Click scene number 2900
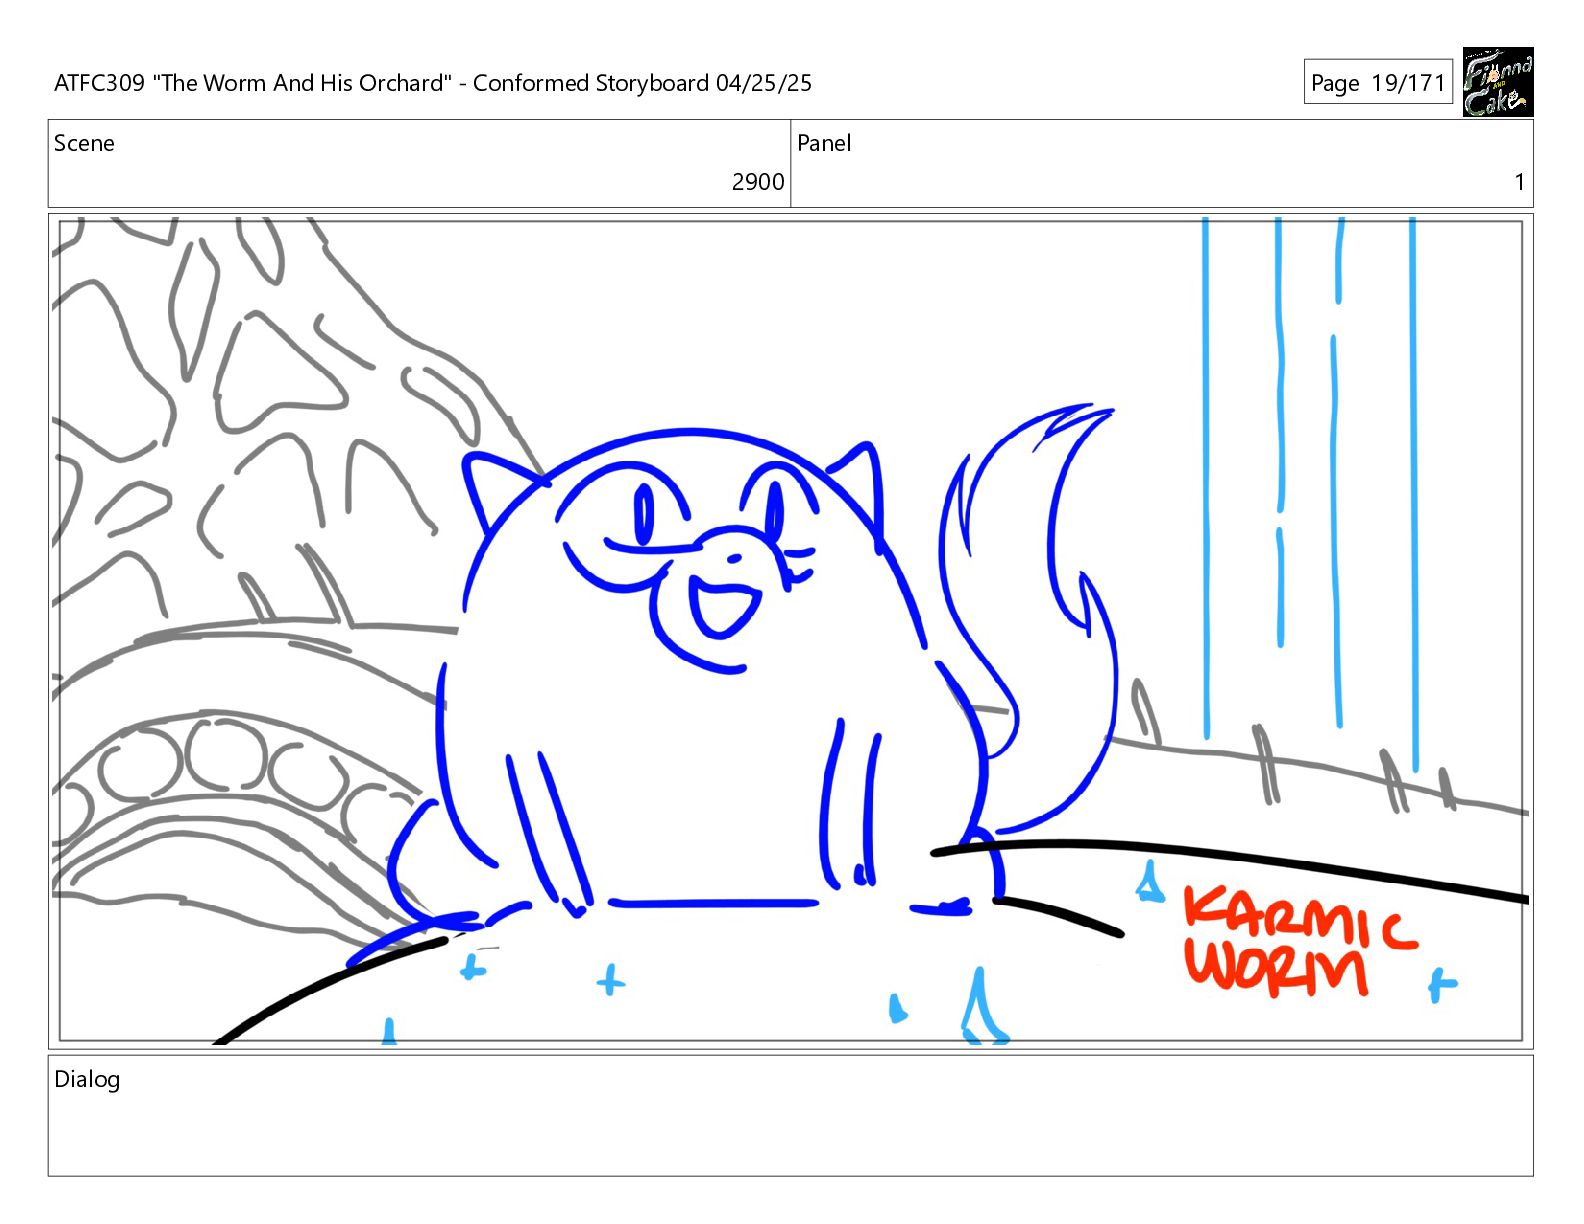This screenshot has height=1224, width=1584. pyautogui.click(x=758, y=182)
